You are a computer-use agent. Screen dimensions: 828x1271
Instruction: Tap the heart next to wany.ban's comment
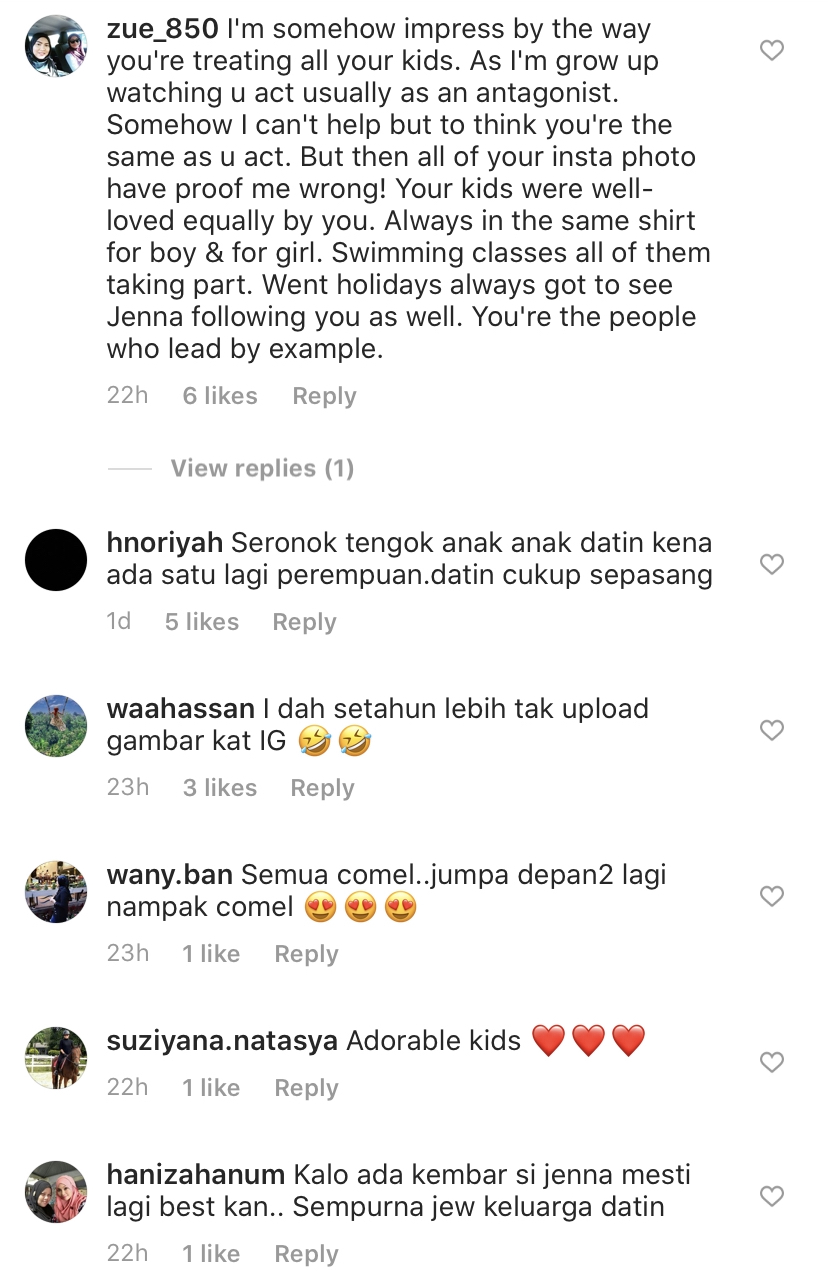772,896
